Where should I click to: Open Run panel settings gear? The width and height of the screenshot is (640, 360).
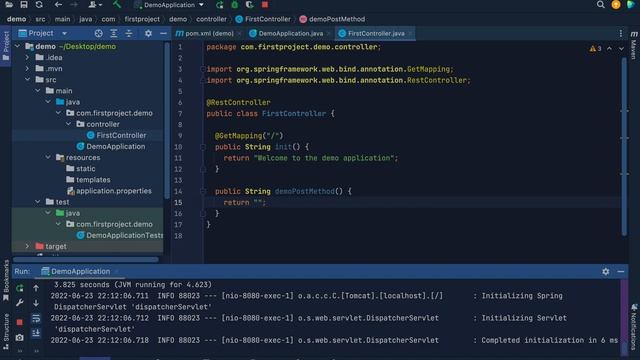pyautogui.click(x=606, y=271)
